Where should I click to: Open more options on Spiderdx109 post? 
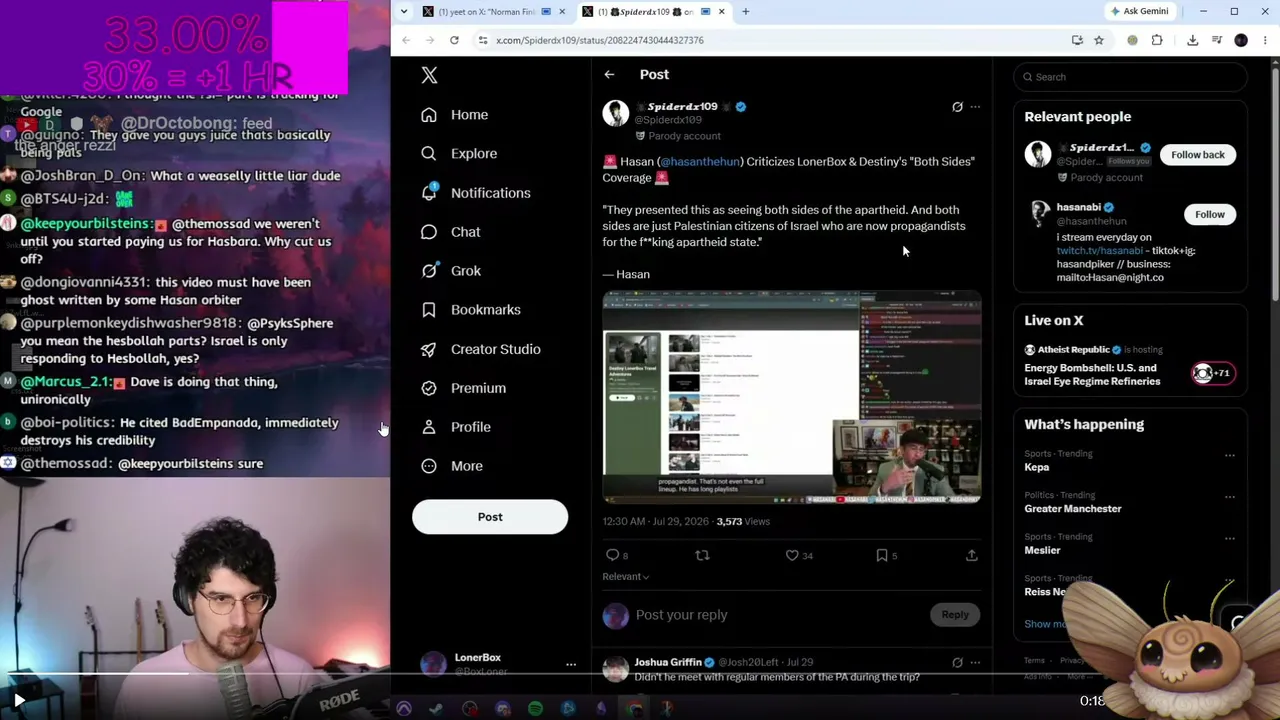pyautogui.click(x=975, y=107)
